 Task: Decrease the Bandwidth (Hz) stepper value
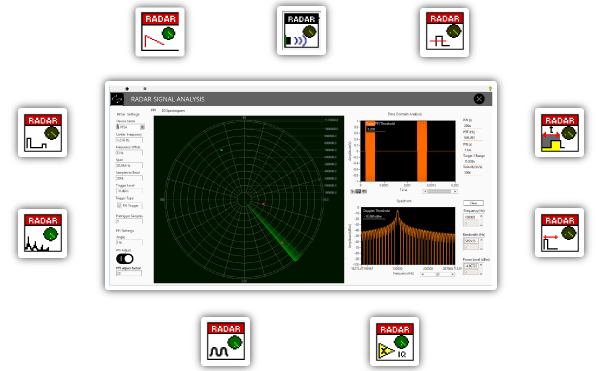(x=481, y=248)
